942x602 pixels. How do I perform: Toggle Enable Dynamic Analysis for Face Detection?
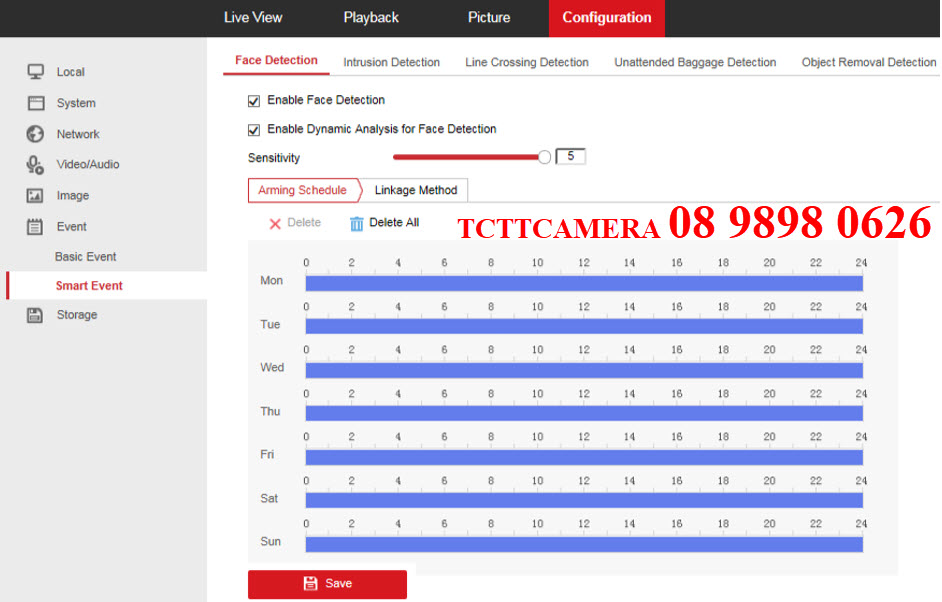[254, 130]
